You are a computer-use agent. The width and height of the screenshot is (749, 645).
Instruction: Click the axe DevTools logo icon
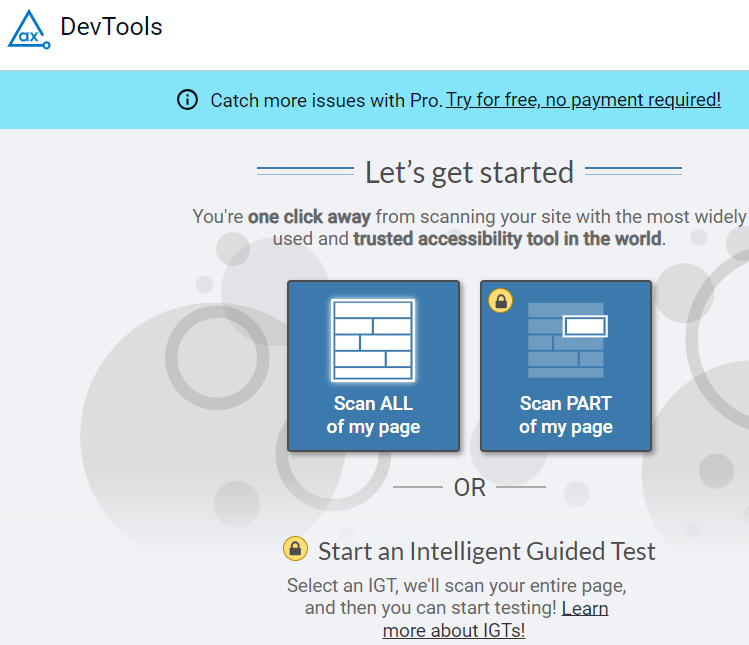tap(29, 30)
